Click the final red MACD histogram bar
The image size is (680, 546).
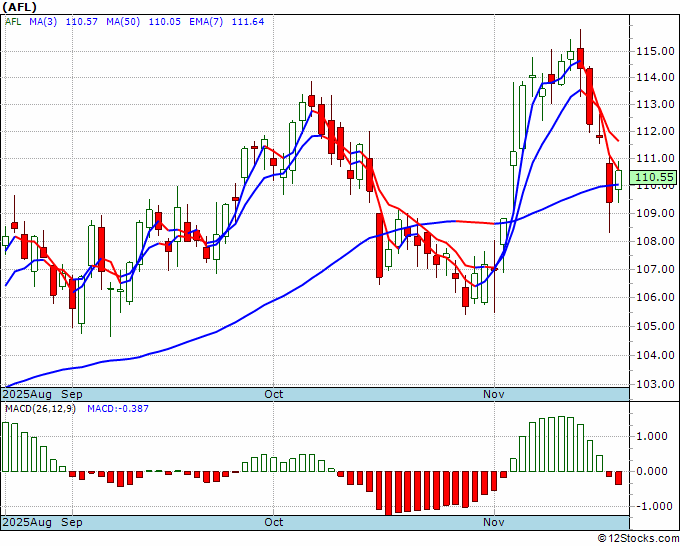click(618, 478)
